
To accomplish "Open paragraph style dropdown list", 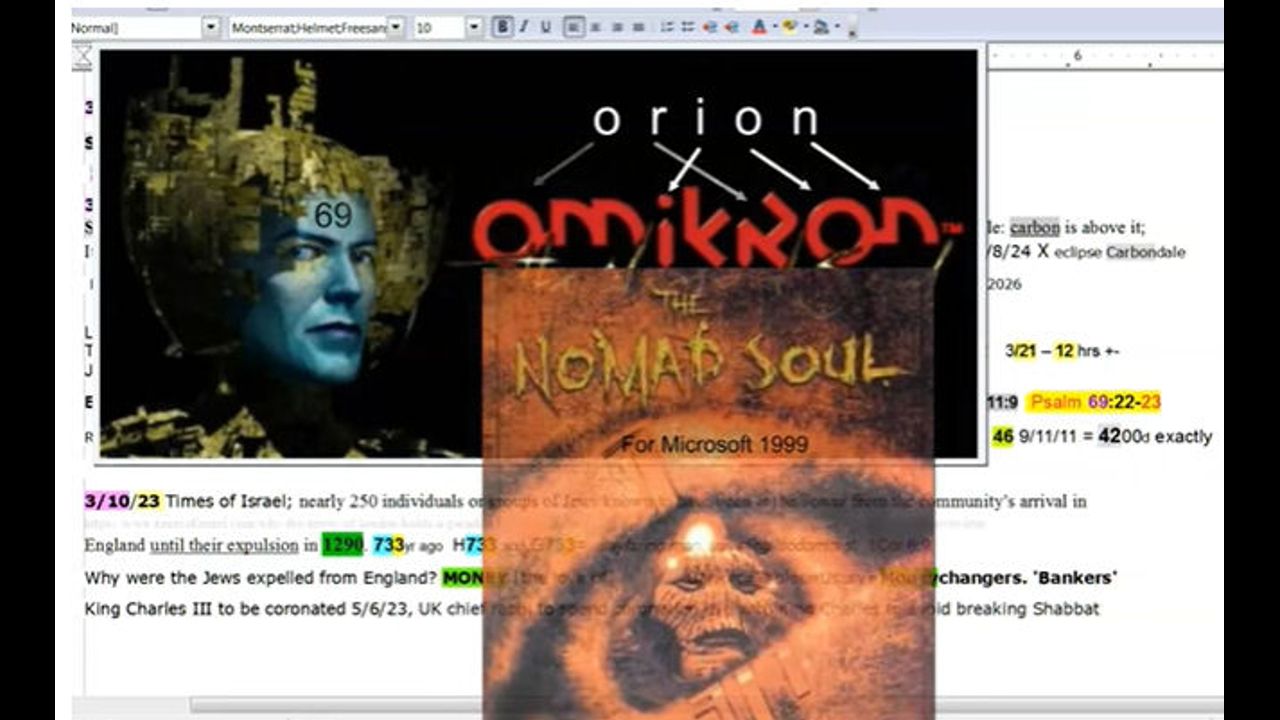I will coord(210,28).
